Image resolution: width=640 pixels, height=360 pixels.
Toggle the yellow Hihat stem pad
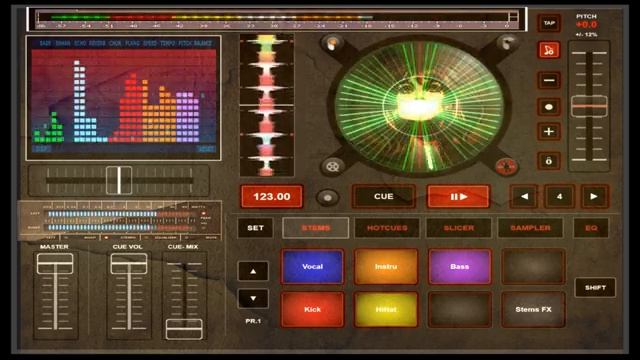[x=386, y=309]
